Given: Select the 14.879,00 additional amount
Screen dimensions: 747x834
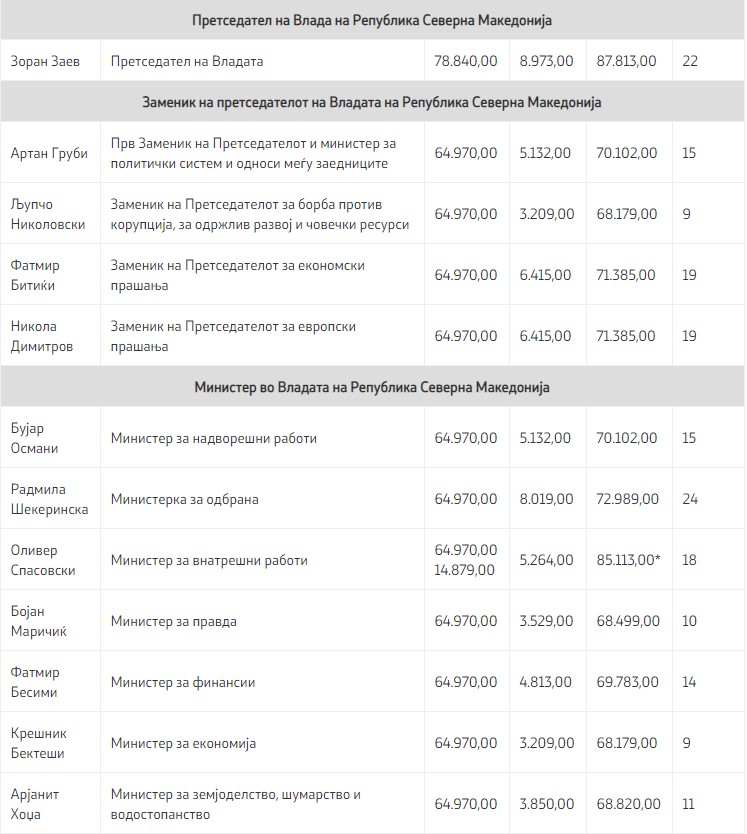Looking at the screenshot, I should [x=466, y=570].
